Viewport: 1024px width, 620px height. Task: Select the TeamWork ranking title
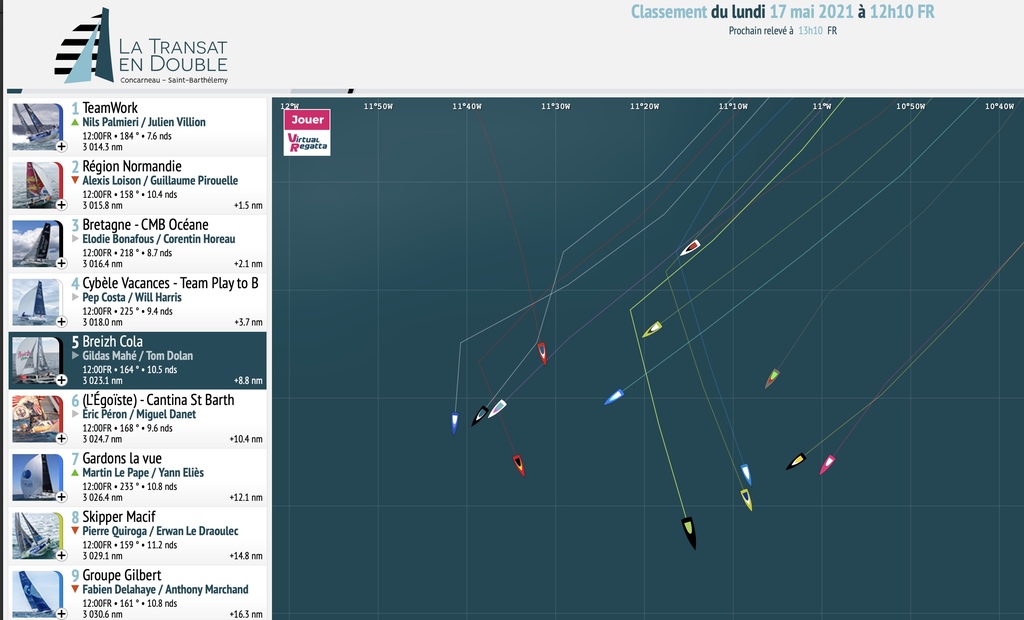pos(110,108)
